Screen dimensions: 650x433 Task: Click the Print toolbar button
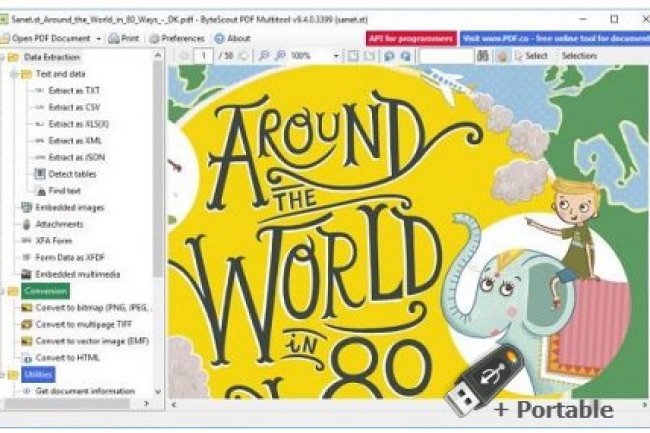pyautogui.click(x=123, y=39)
